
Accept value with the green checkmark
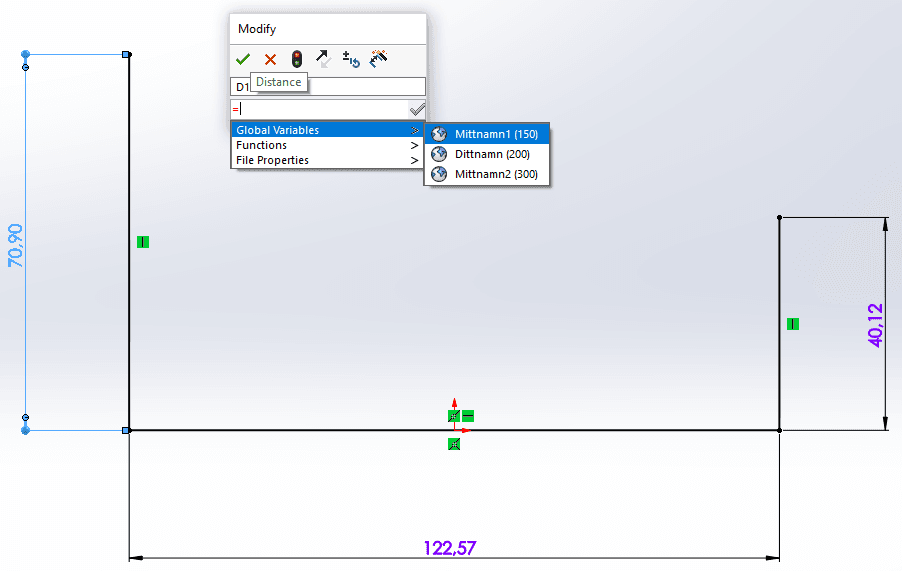(x=243, y=59)
